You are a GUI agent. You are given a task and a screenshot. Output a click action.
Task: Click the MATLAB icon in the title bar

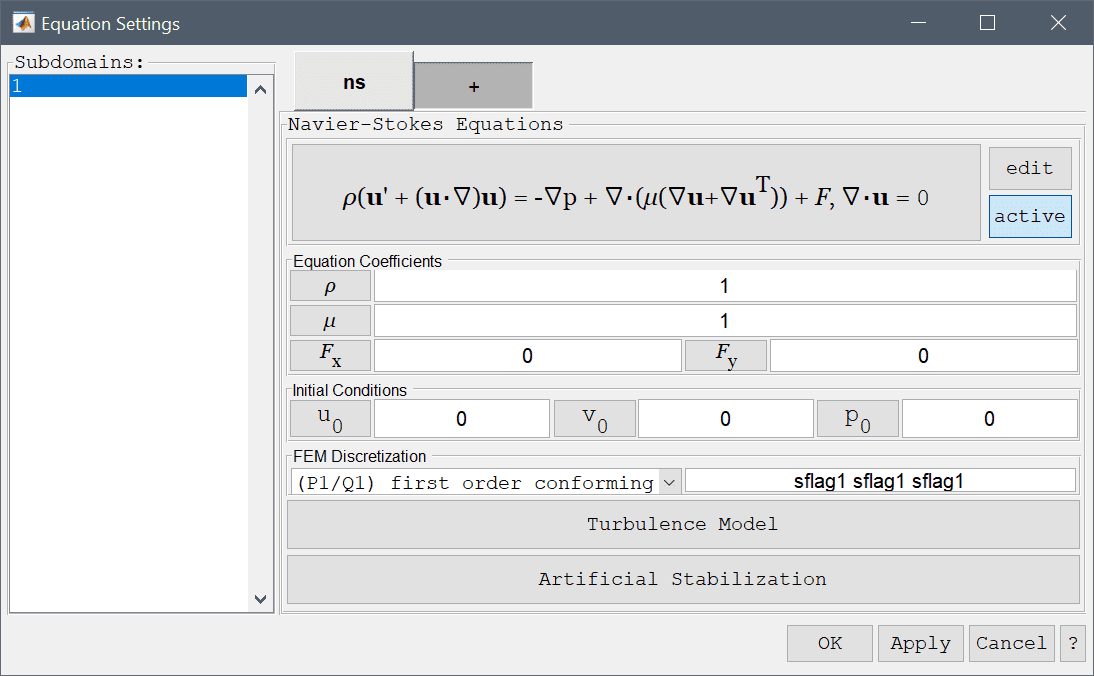(23, 23)
